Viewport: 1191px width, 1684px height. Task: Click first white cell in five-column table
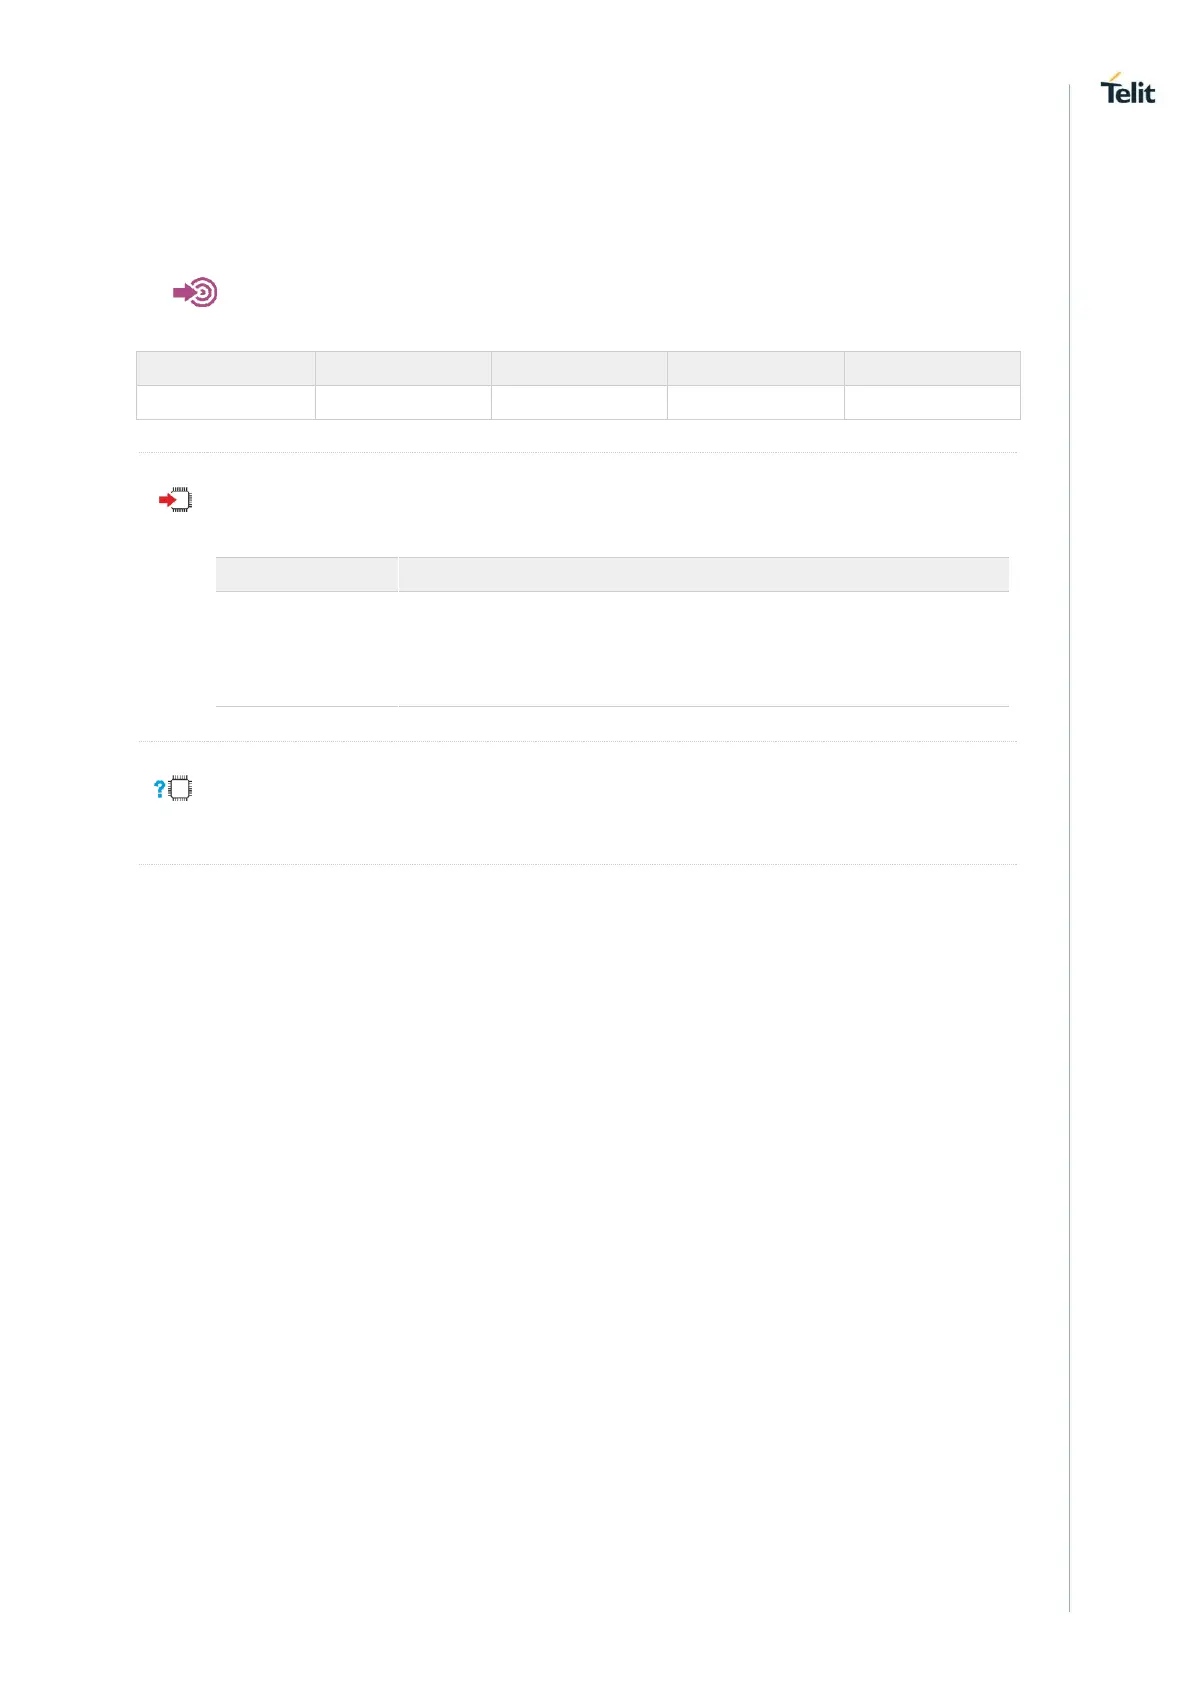click(226, 402)
